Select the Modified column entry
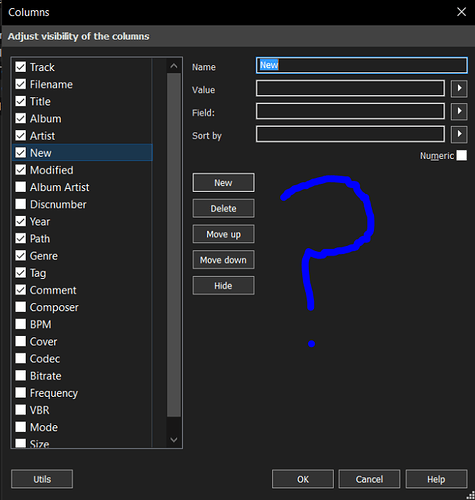This screenshot has height=500, width=475. tap(52, 170)
